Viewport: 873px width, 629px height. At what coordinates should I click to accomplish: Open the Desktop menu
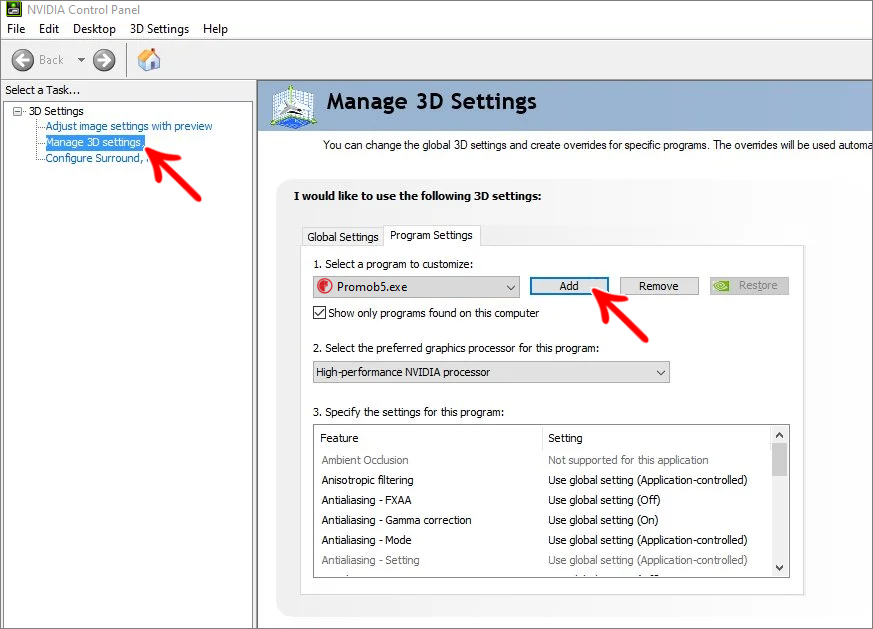94,29
